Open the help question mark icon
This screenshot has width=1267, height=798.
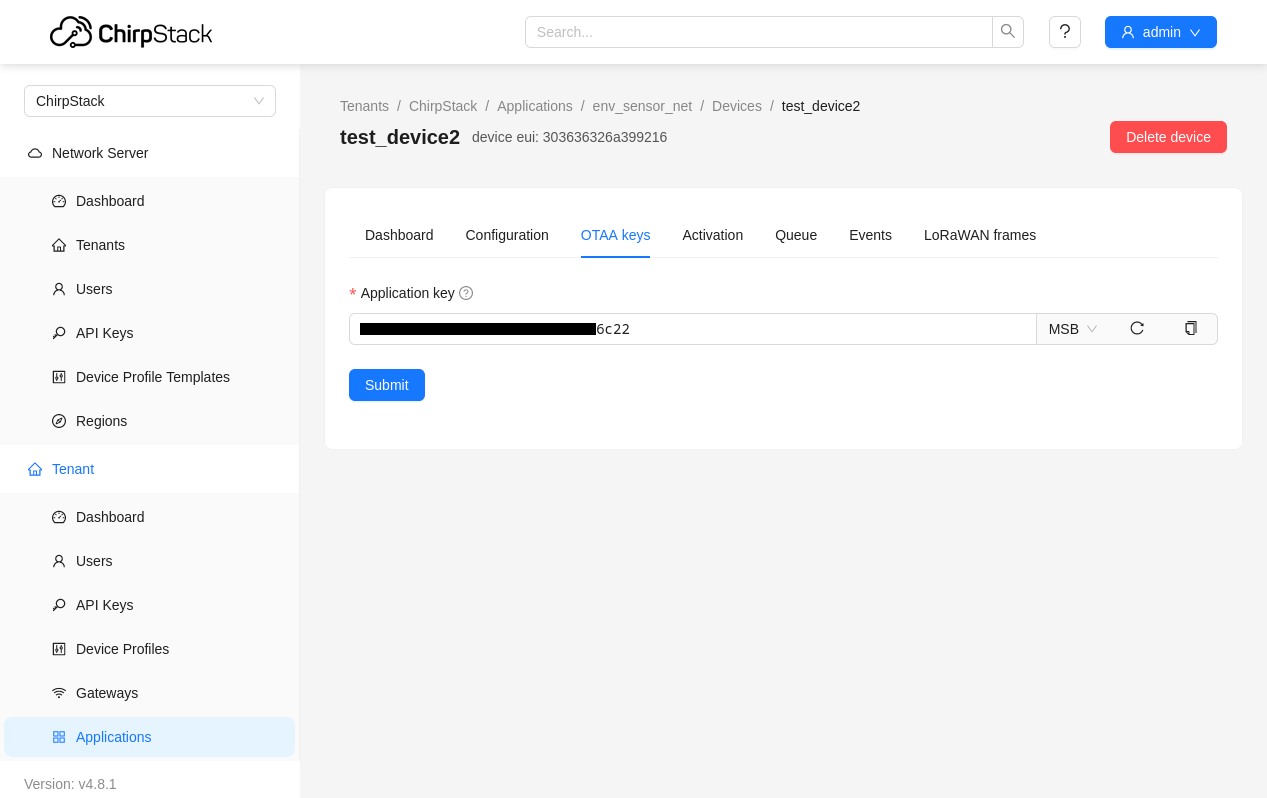point(1065,32)
